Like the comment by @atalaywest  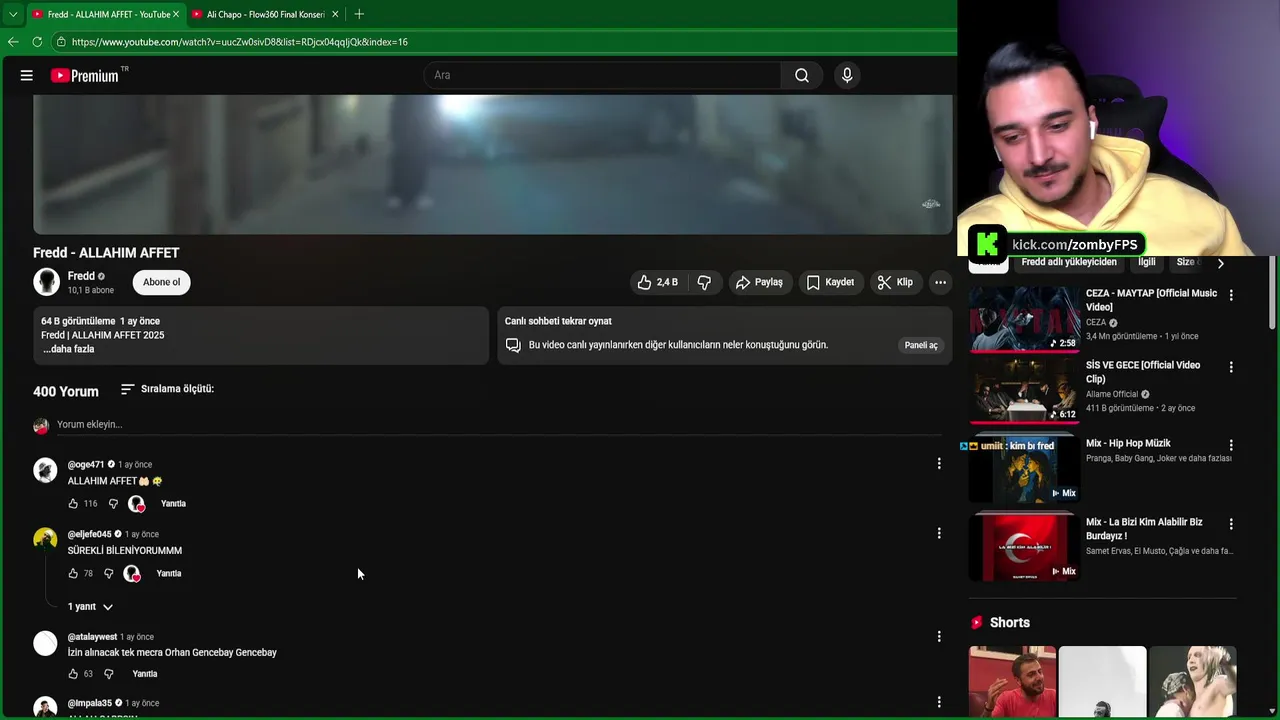[x=73, y=674]
